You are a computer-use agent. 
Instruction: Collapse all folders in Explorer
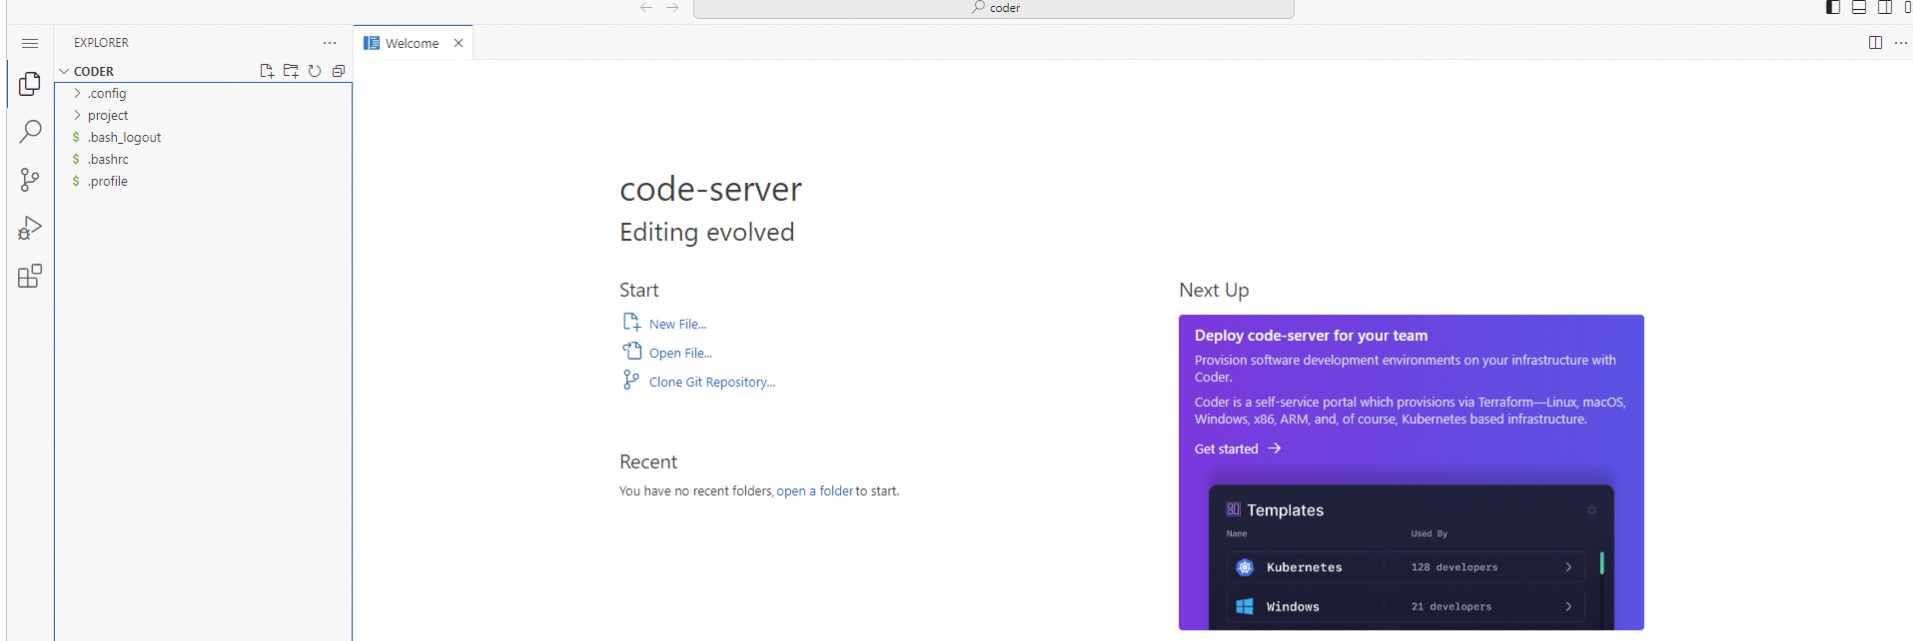[339, 71]
